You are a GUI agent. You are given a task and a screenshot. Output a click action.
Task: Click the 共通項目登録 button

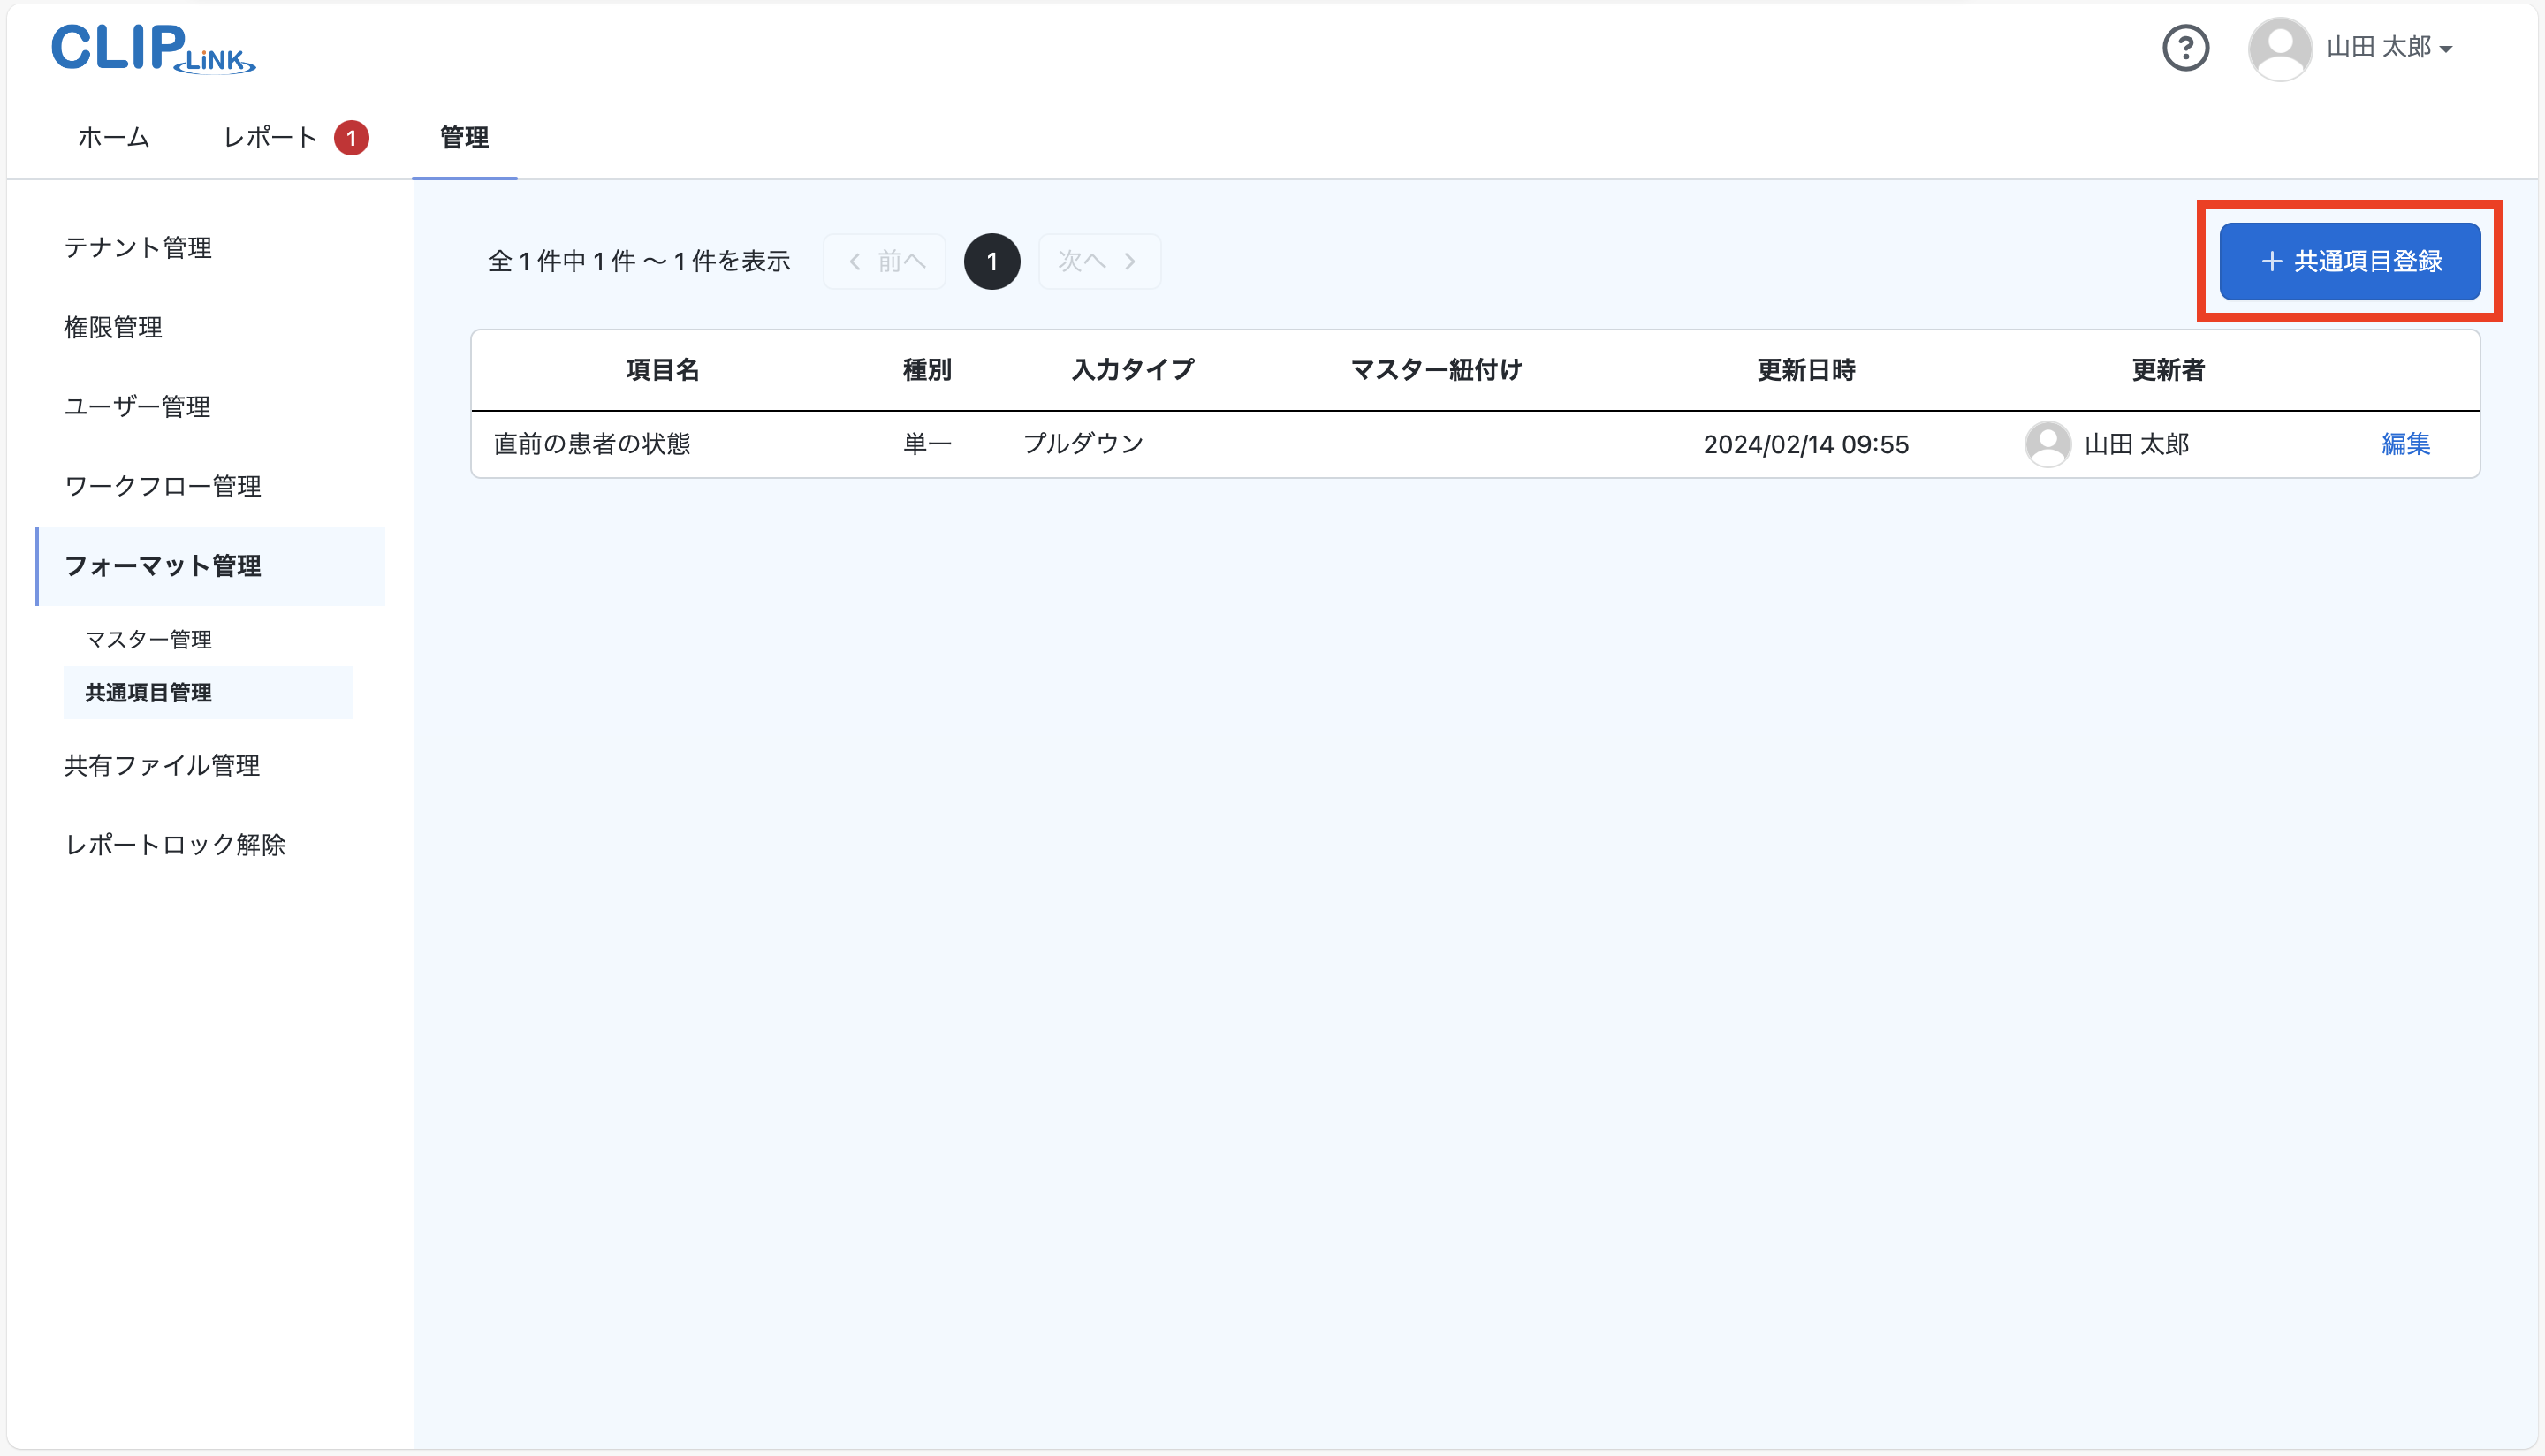tap(2349, 261)
